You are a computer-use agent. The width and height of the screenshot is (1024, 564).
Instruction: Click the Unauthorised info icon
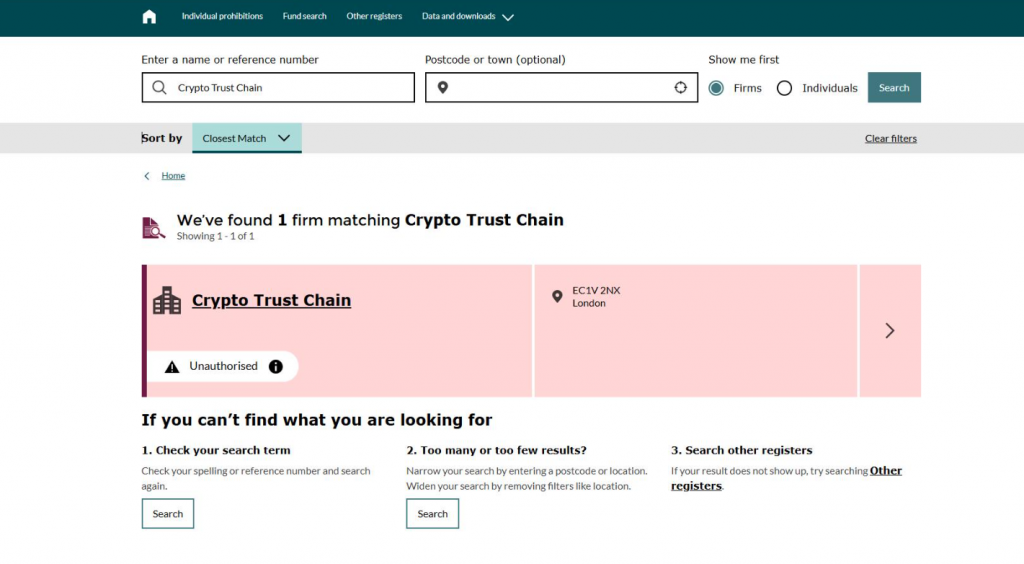click(x=276, y=366)
